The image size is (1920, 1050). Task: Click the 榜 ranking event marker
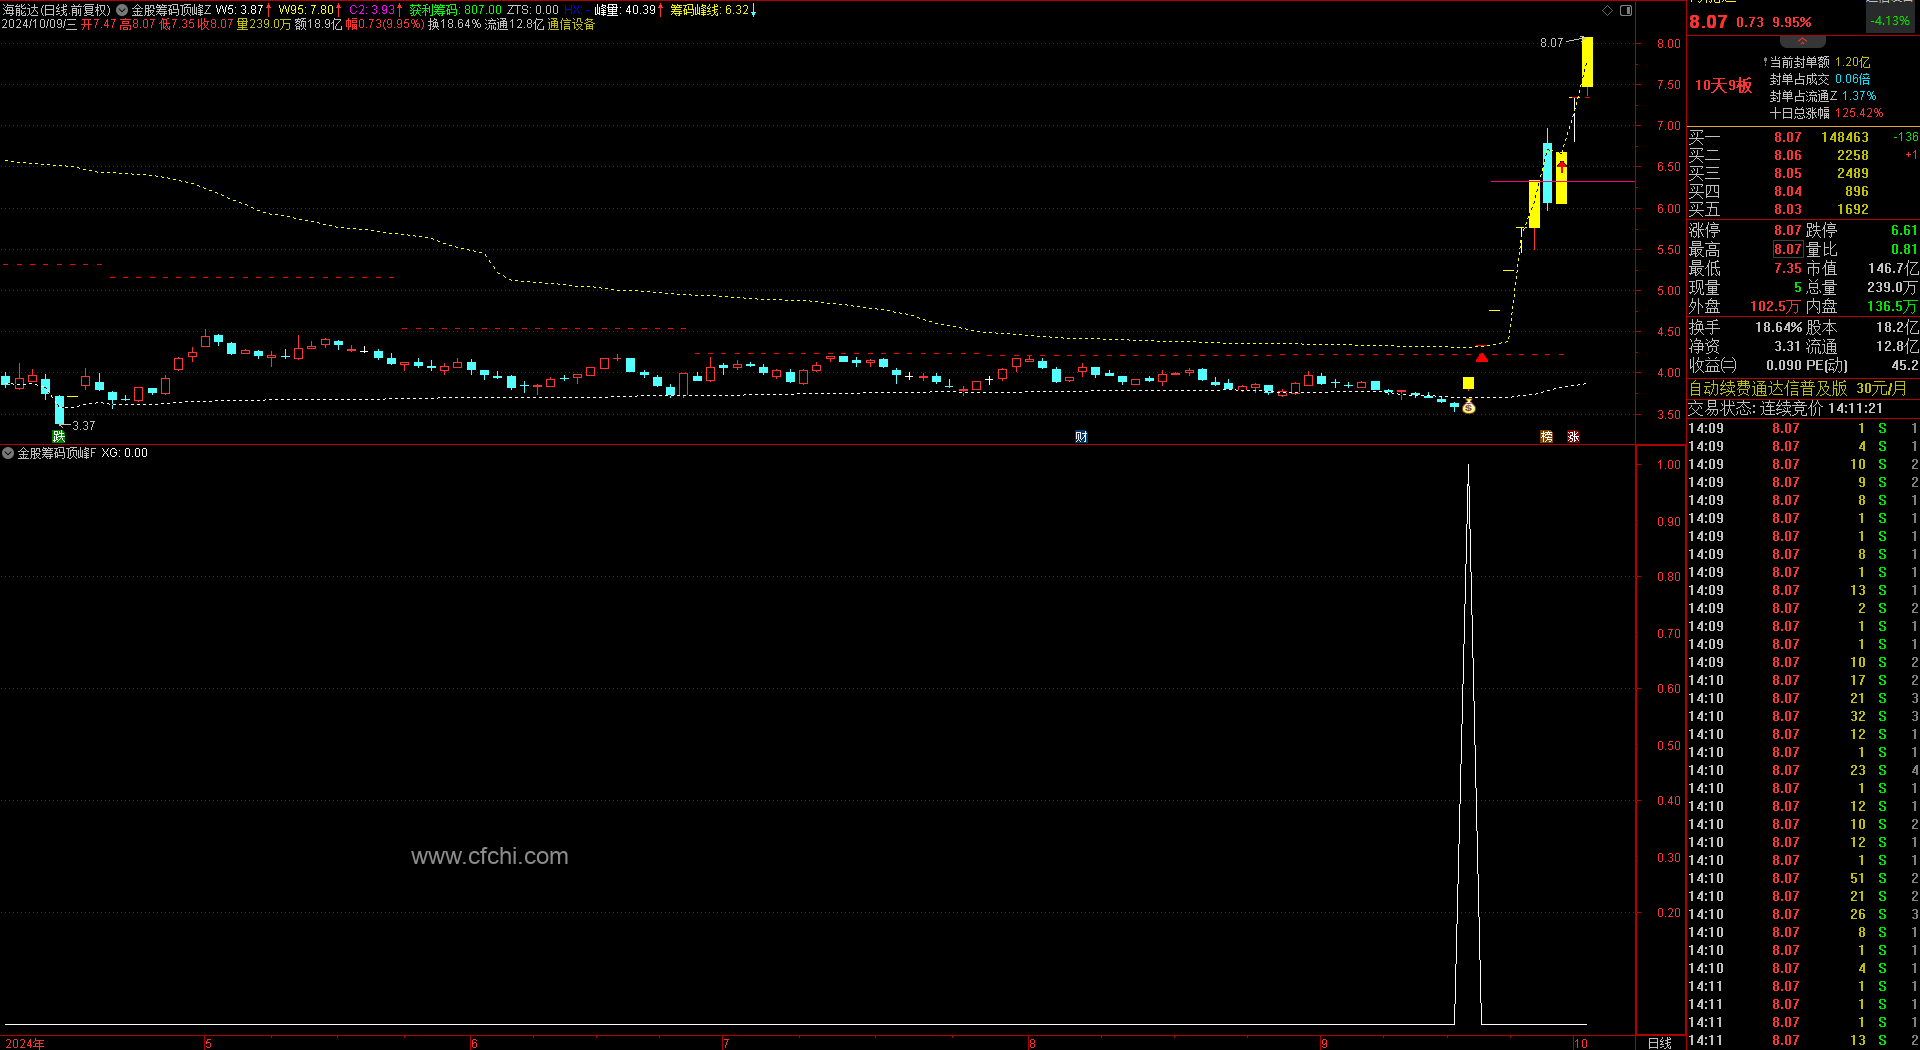click(1547, 436)
